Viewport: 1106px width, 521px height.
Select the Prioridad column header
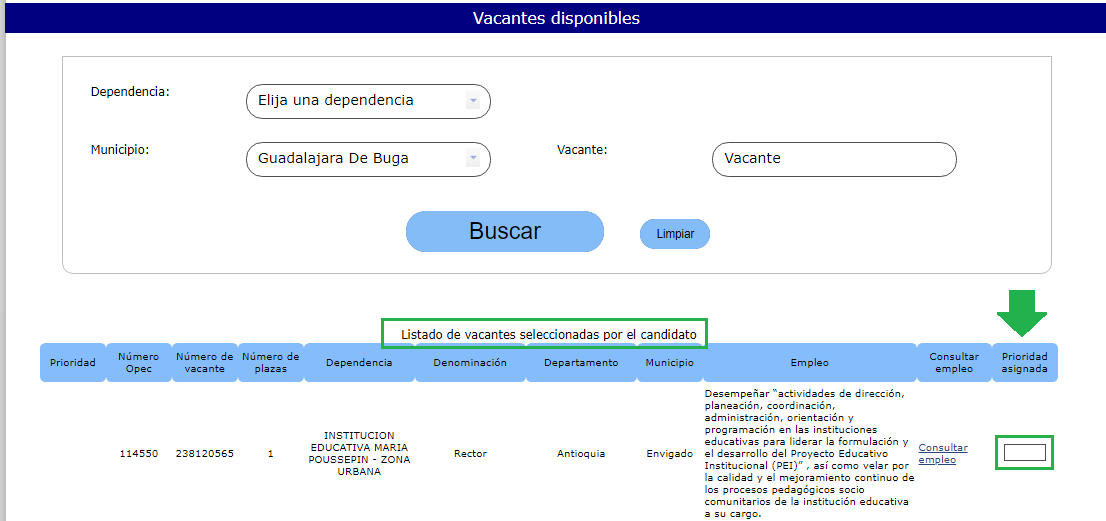click(73, 363)
